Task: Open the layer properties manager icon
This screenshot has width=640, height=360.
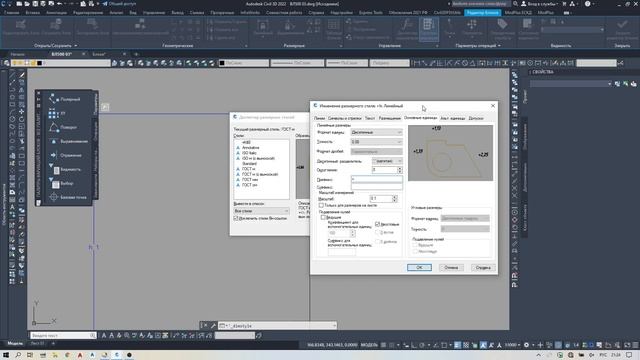Action: (x=7, y=63)
